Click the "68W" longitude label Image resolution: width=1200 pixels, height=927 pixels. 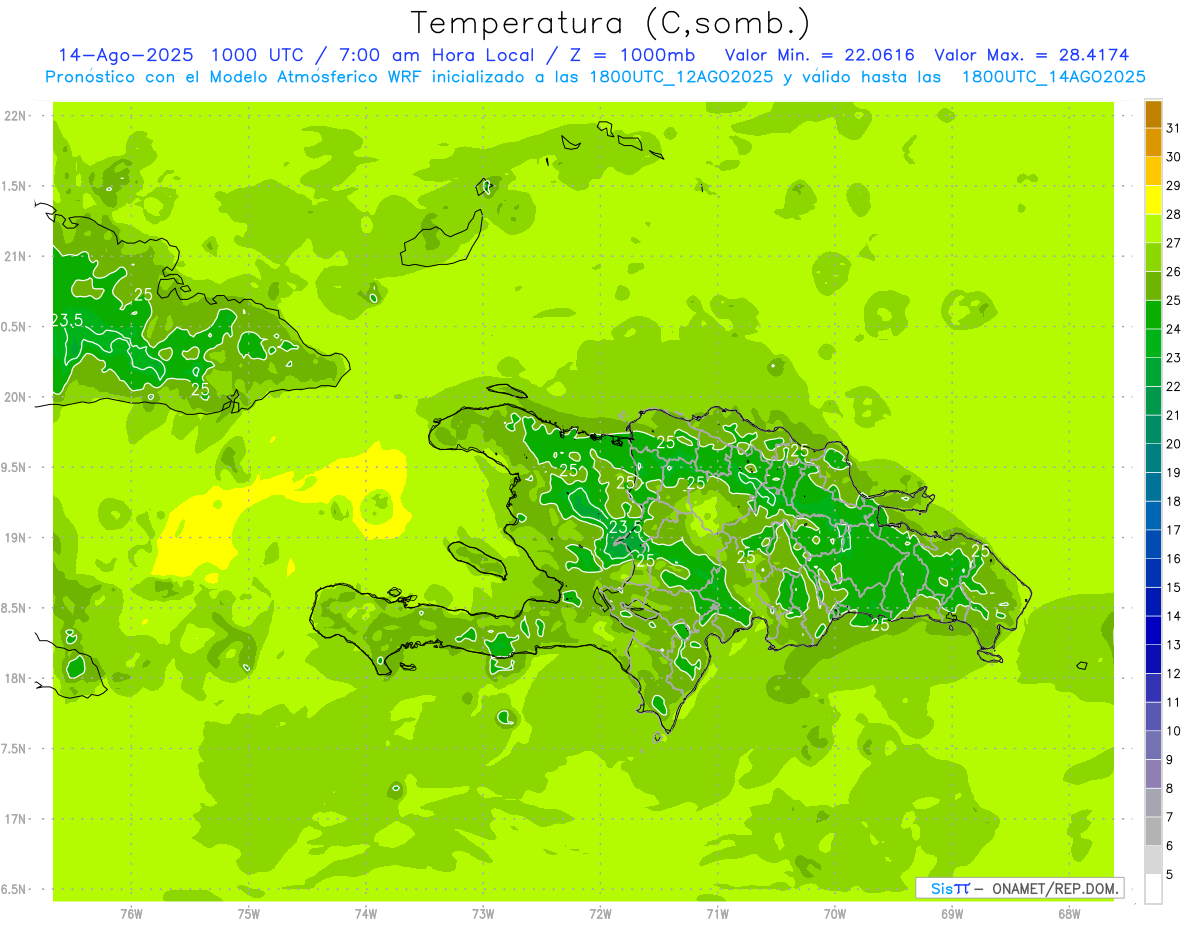(1069, 914)
